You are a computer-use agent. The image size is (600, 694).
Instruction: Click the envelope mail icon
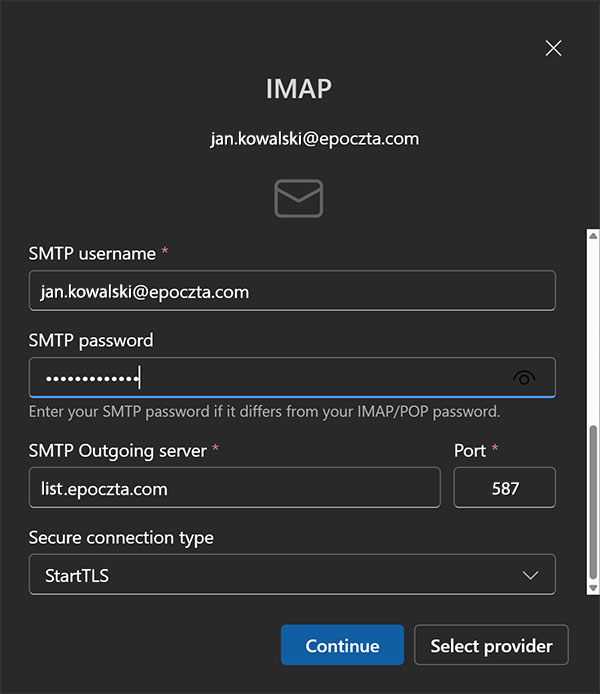(x=298, y=199)
